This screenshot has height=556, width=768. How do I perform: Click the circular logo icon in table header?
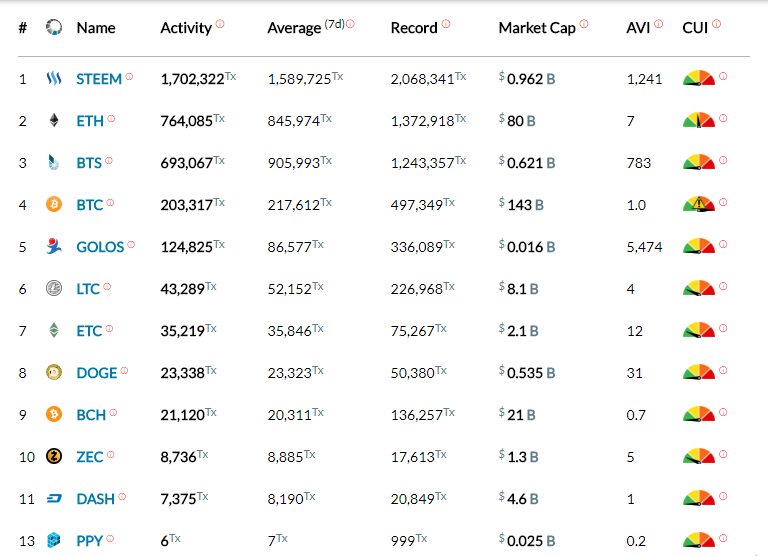point(54,27)
